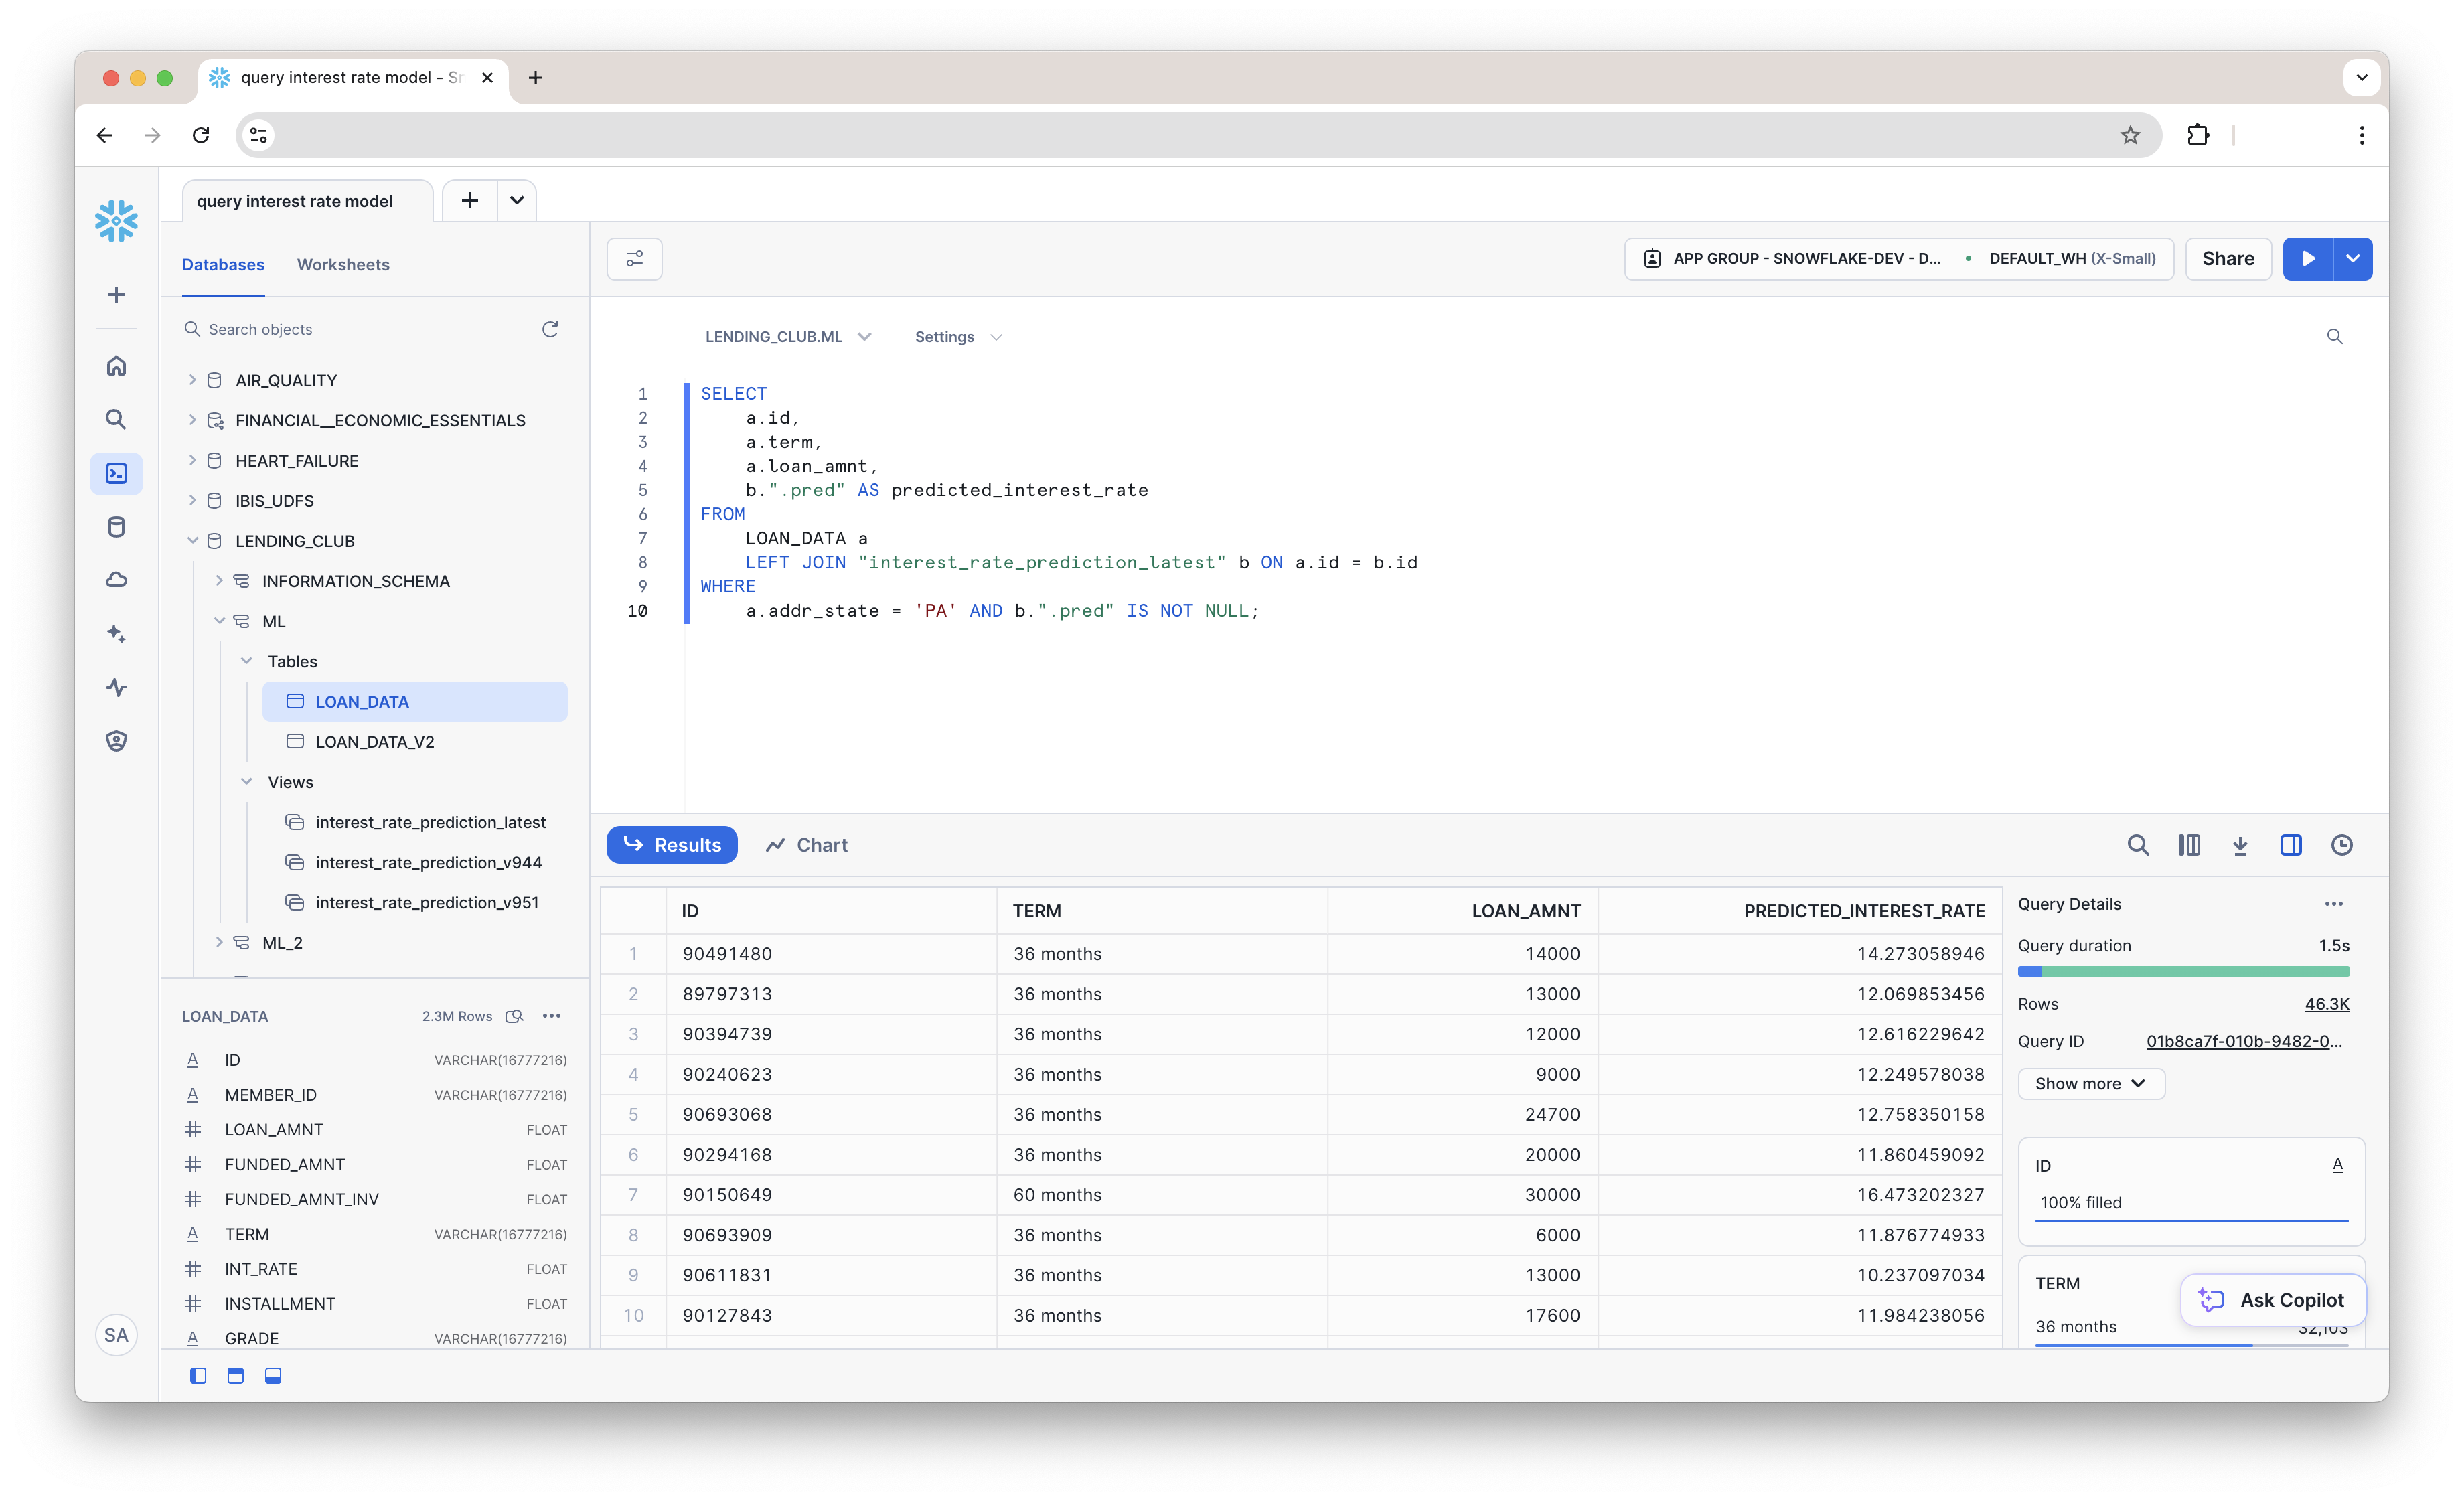Open the query history clock icon
Viewport: 2464px width, 1501px height.
point(2342,845)
